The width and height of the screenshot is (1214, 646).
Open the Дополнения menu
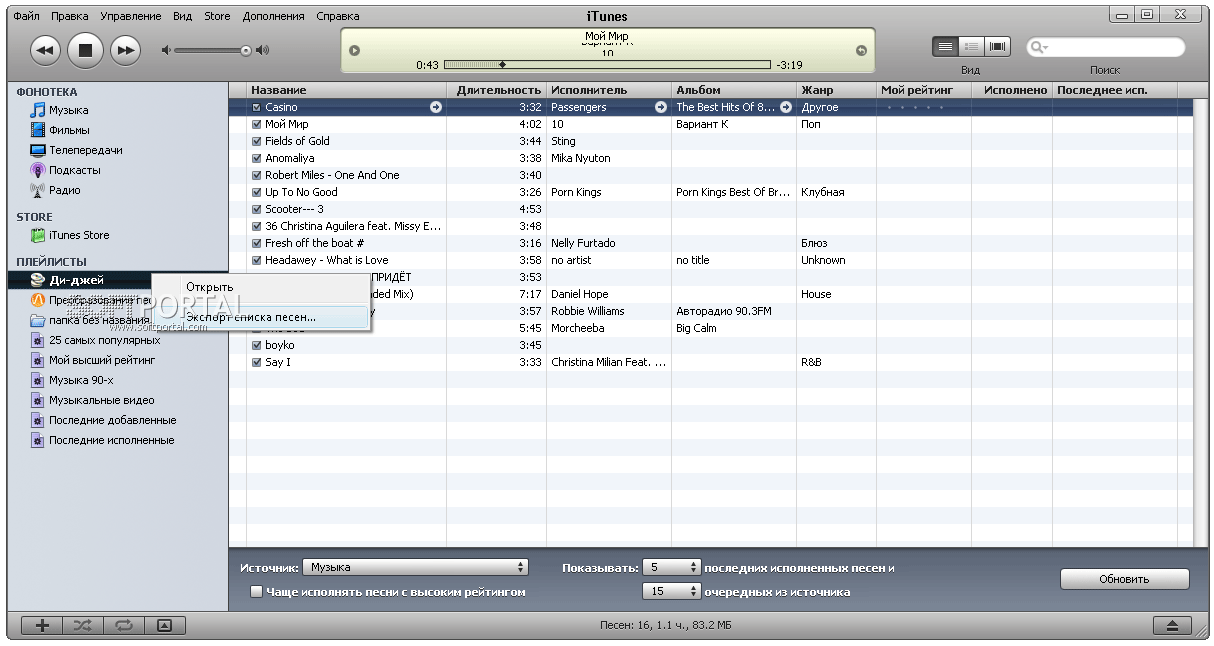(273, 16)
